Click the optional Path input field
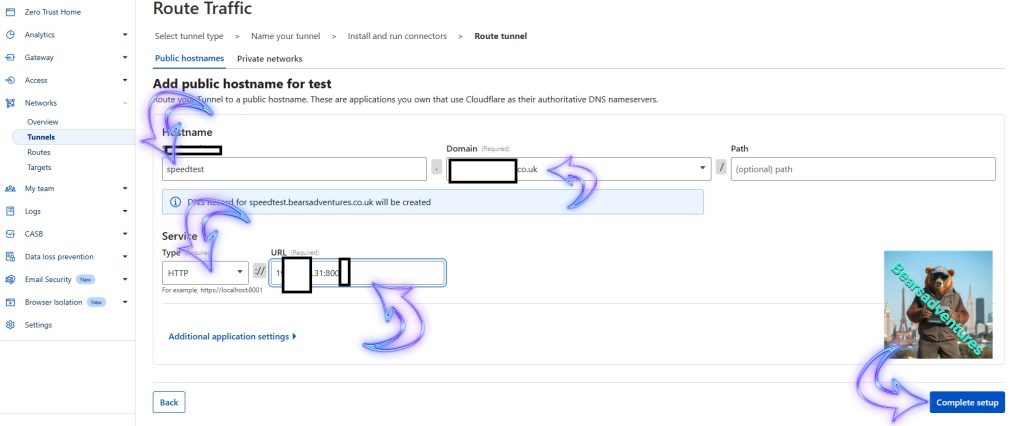Image resolution: width=1024 pixels, height=426 pixels. coord(862,169)
